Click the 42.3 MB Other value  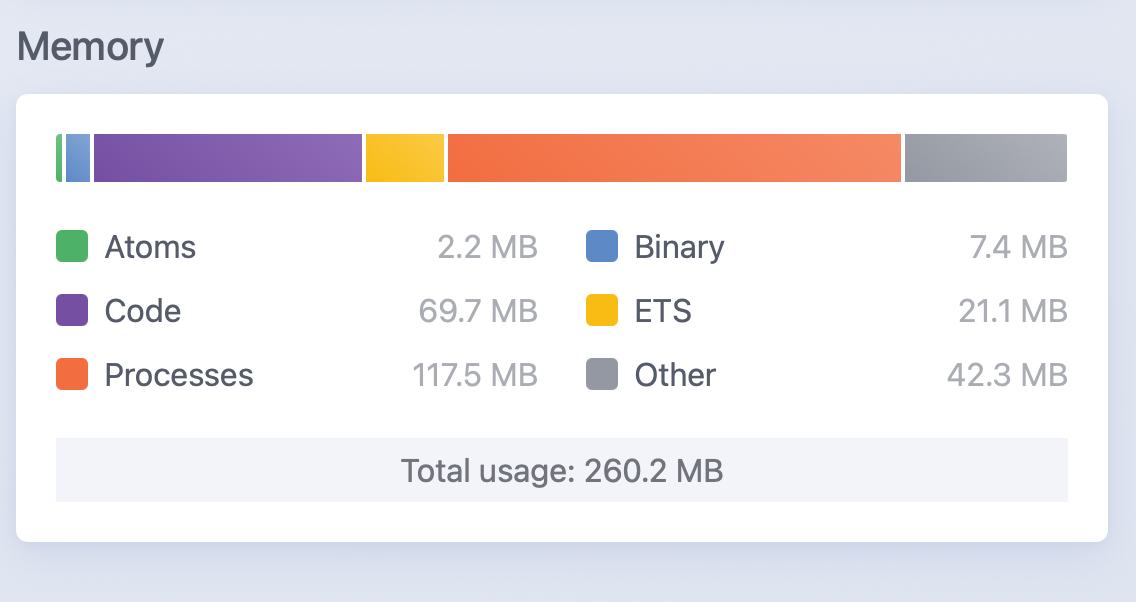tap(1007, 375)
